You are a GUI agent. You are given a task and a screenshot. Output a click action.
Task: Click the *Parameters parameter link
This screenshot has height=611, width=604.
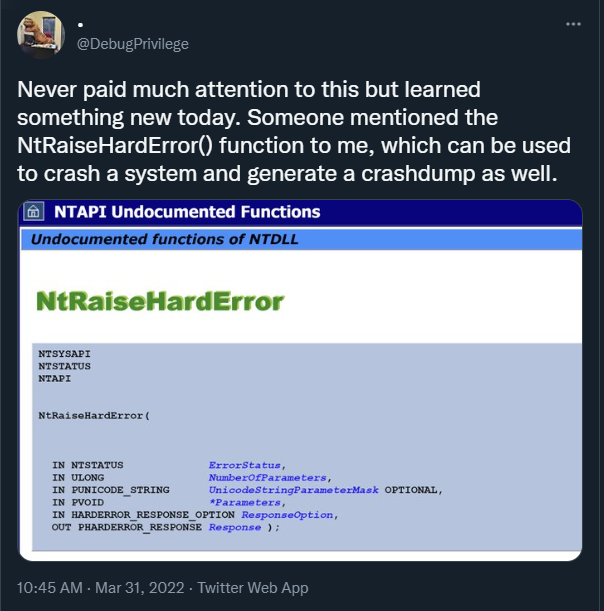pos(245,503)
